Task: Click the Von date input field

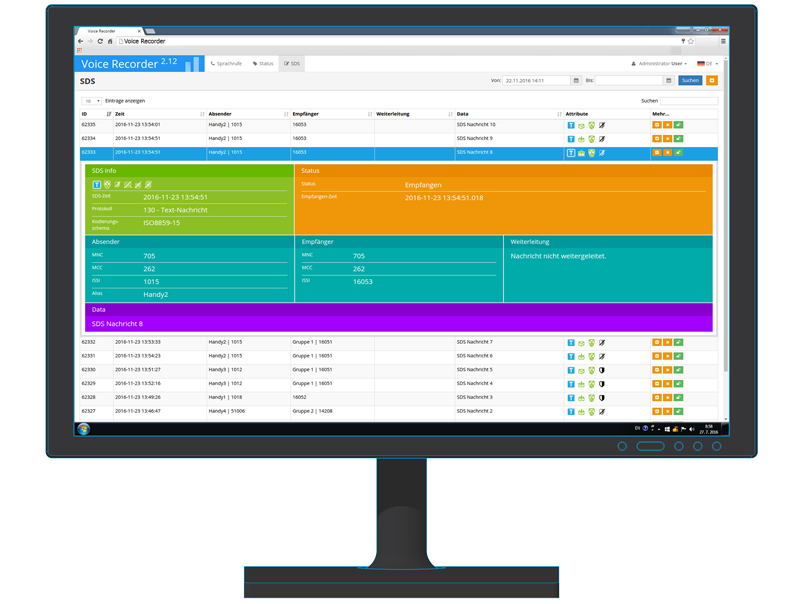Action: click(x=536, y=80)
